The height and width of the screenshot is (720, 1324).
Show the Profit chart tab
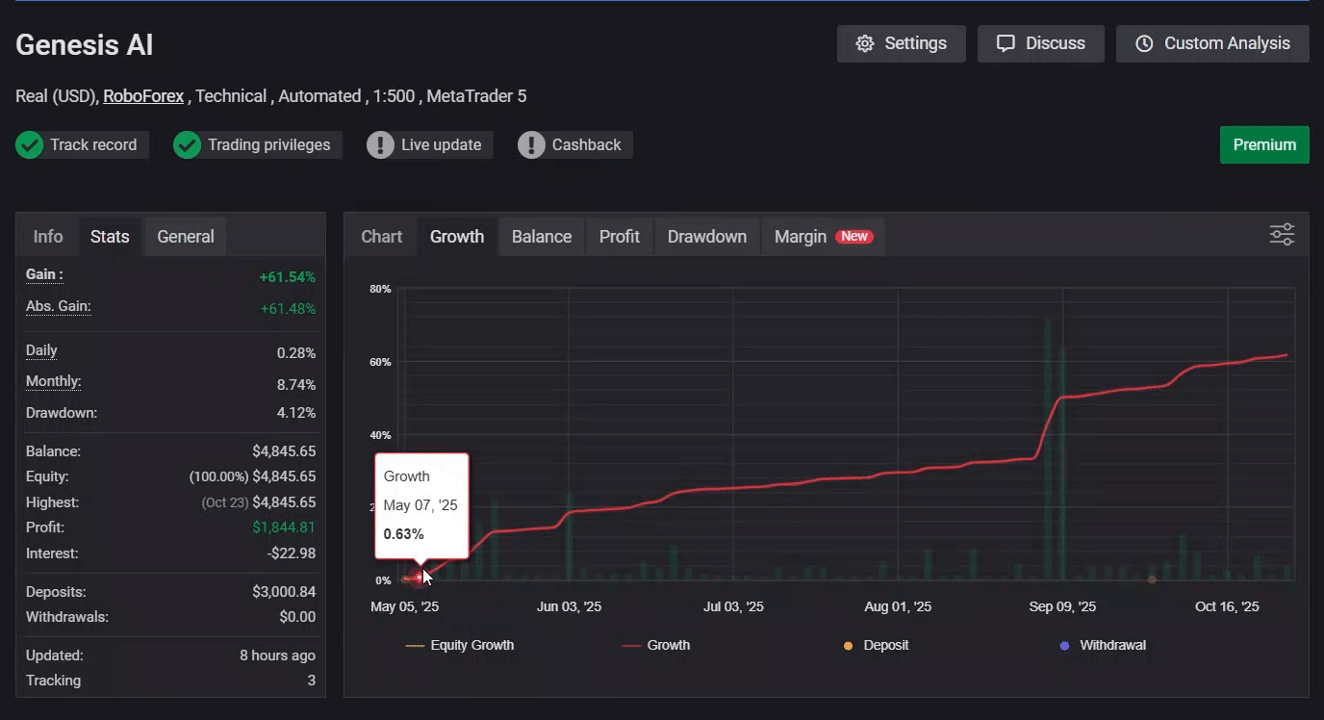(620, 237)
